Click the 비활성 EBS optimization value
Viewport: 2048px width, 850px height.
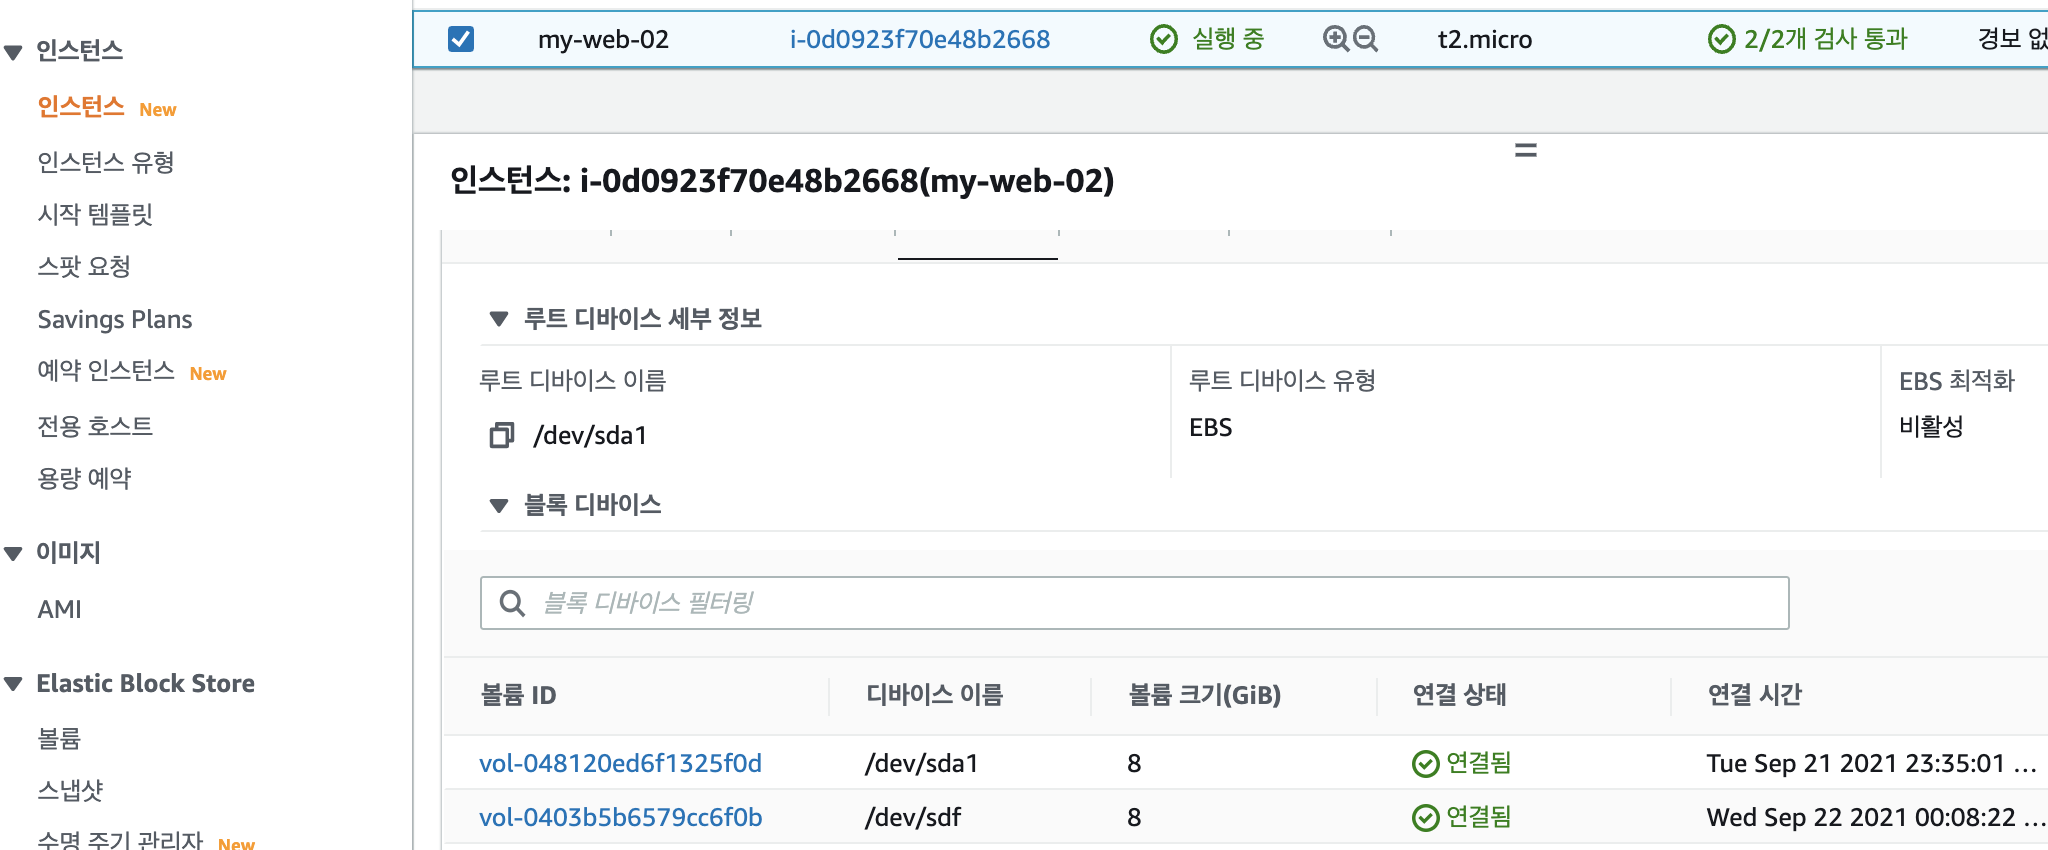tap(1931, 426)
